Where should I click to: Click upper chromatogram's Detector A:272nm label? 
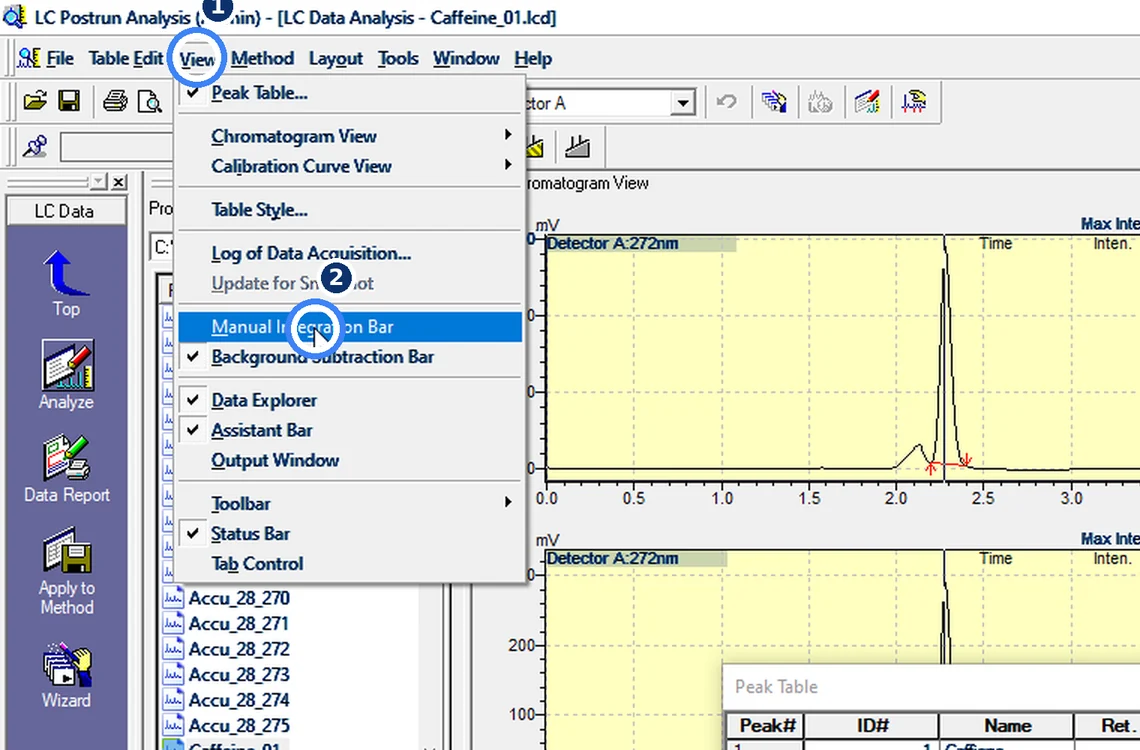(x=612, y=243)
